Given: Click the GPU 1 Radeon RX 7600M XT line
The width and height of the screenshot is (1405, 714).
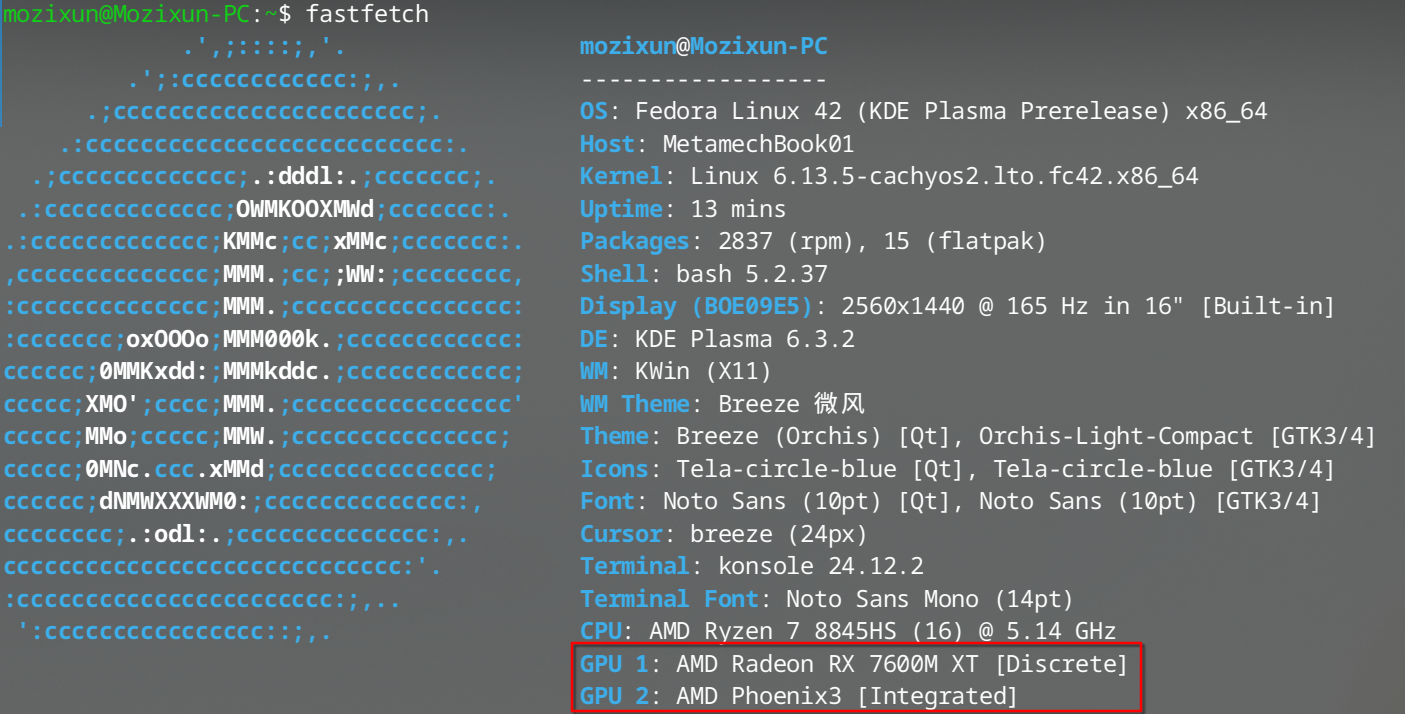Looking at the screenshot, I should pos(853,663).
